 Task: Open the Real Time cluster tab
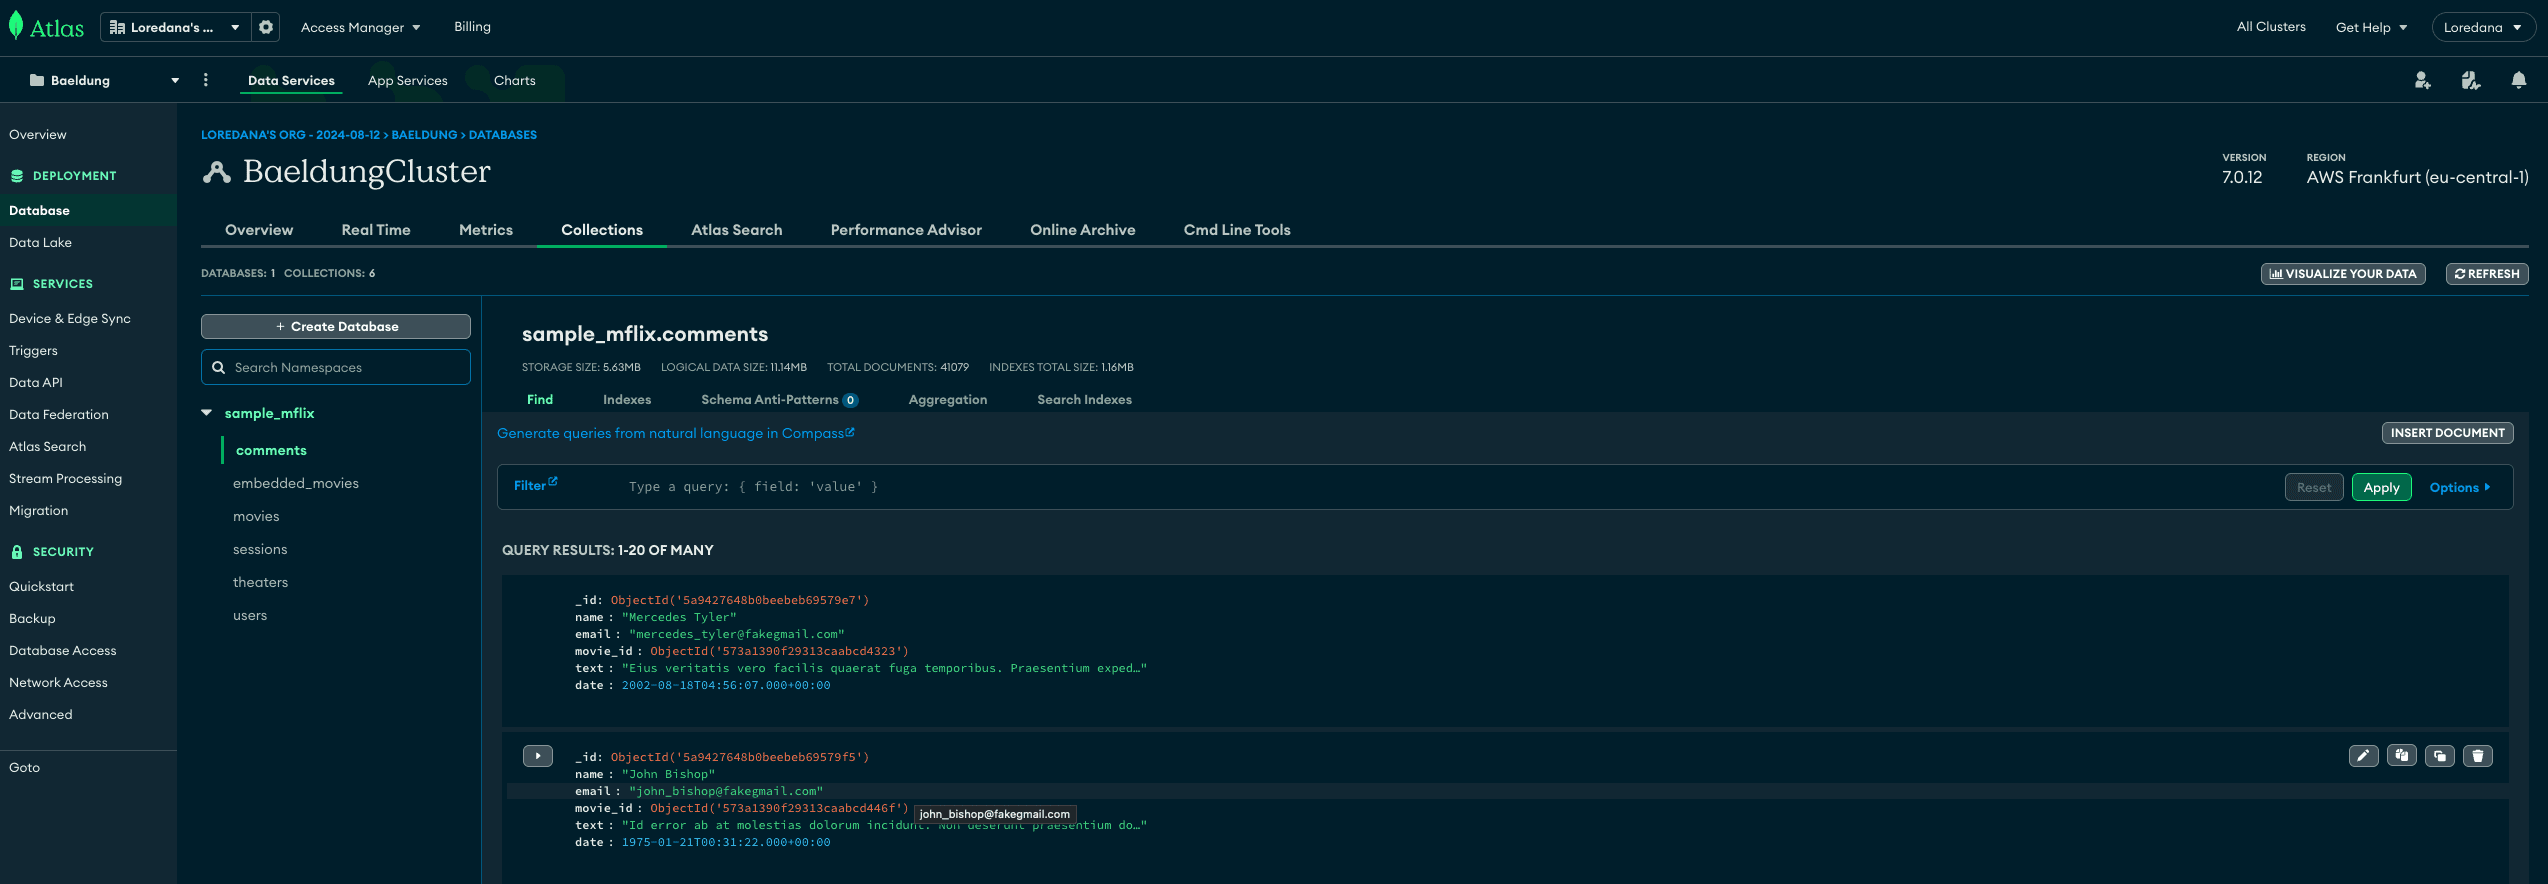pyautogui.click(x=376, y=230)
